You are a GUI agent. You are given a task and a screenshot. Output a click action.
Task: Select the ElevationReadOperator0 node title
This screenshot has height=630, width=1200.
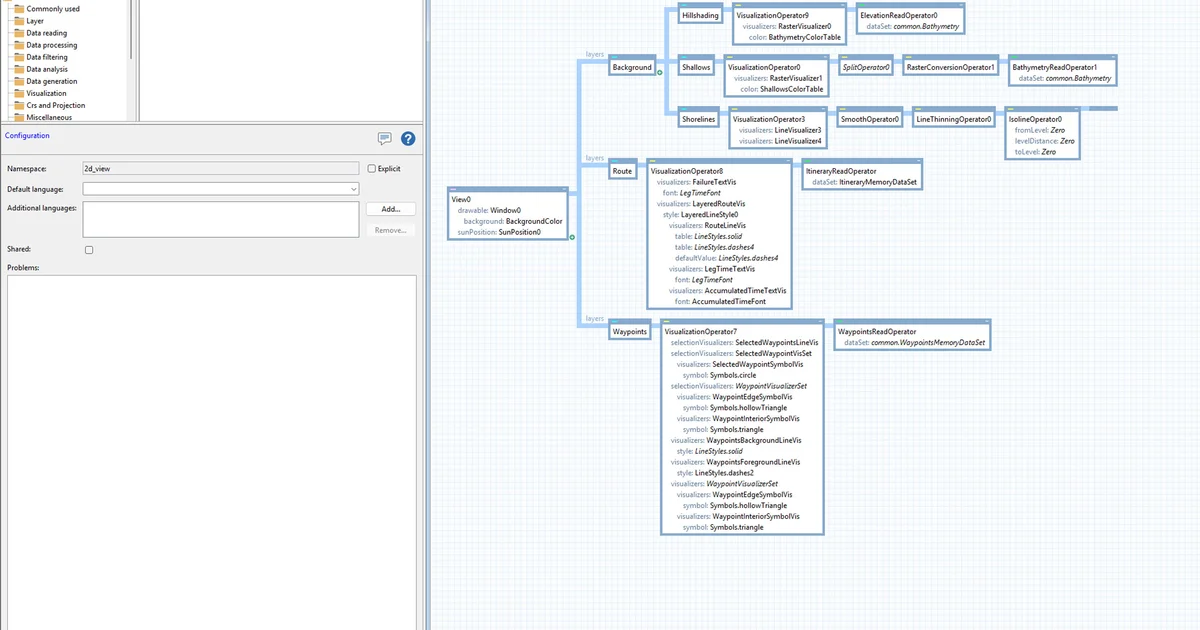(x=900, y=16)
